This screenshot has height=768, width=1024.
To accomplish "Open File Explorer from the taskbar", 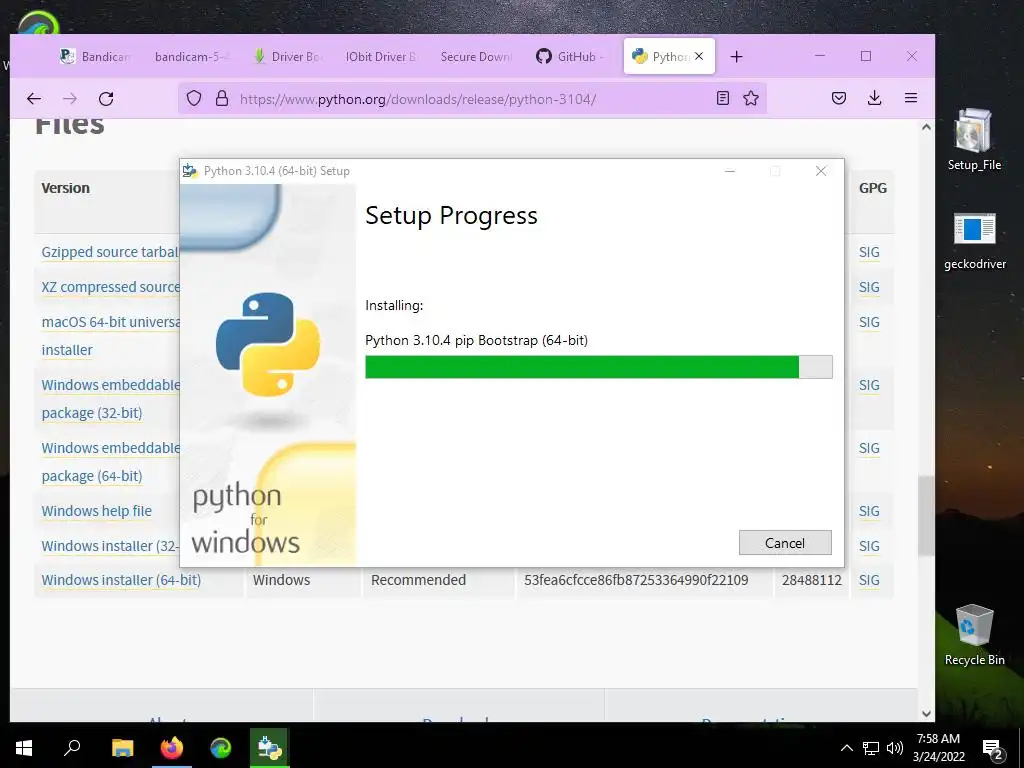I will point(122,748).
